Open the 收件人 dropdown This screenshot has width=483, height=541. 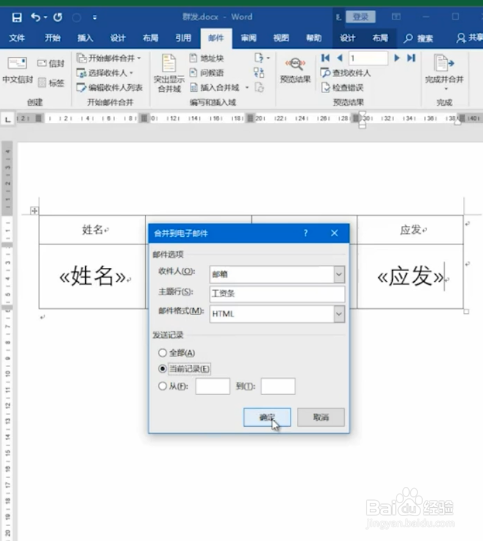[339, 274]
